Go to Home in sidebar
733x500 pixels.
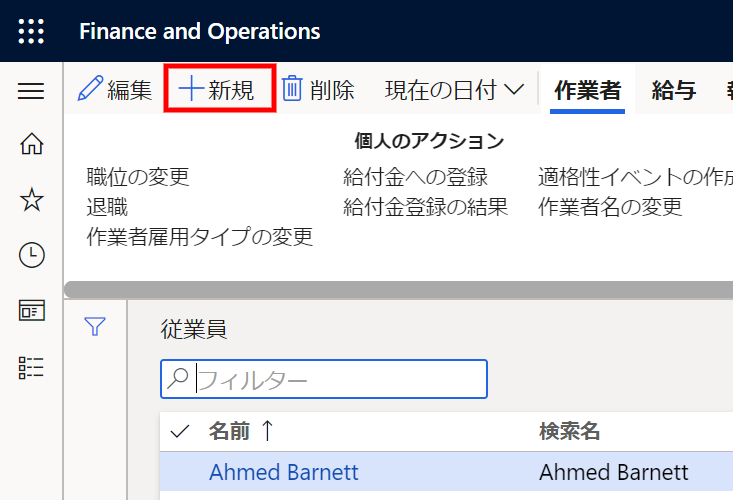tap(31, 143)
